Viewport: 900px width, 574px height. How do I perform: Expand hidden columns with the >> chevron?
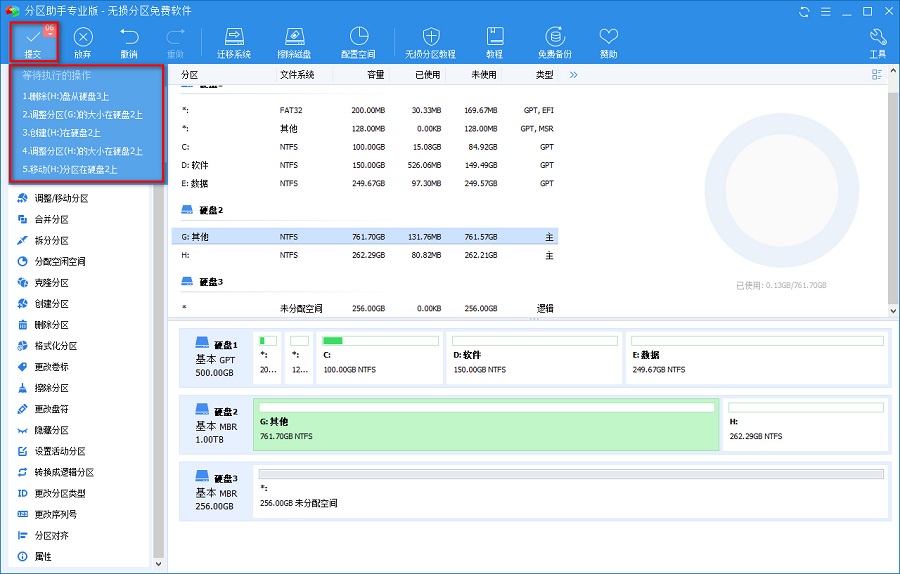tap(574, 75)
